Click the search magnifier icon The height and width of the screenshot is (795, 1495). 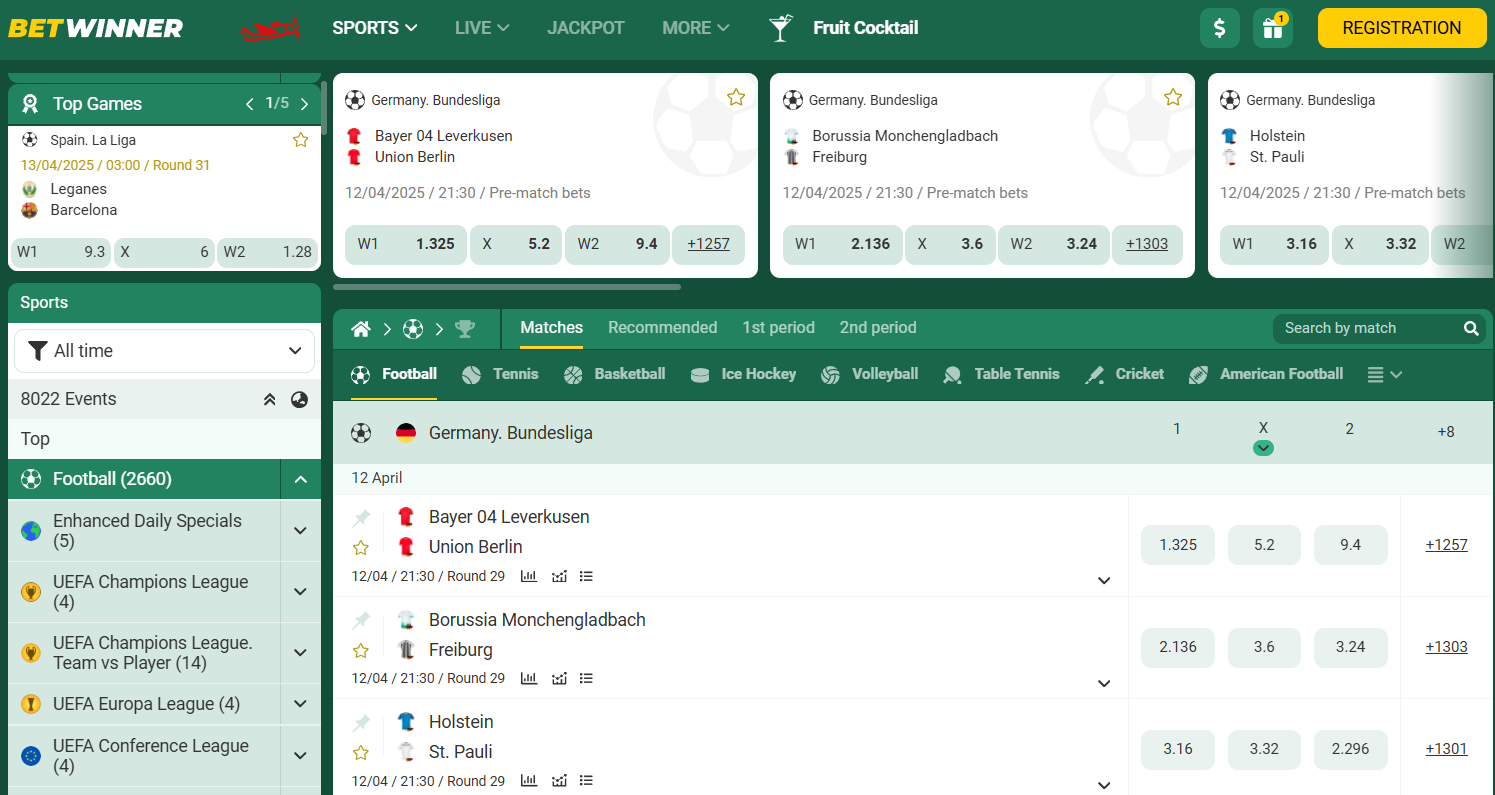(x=1471, y=328)
